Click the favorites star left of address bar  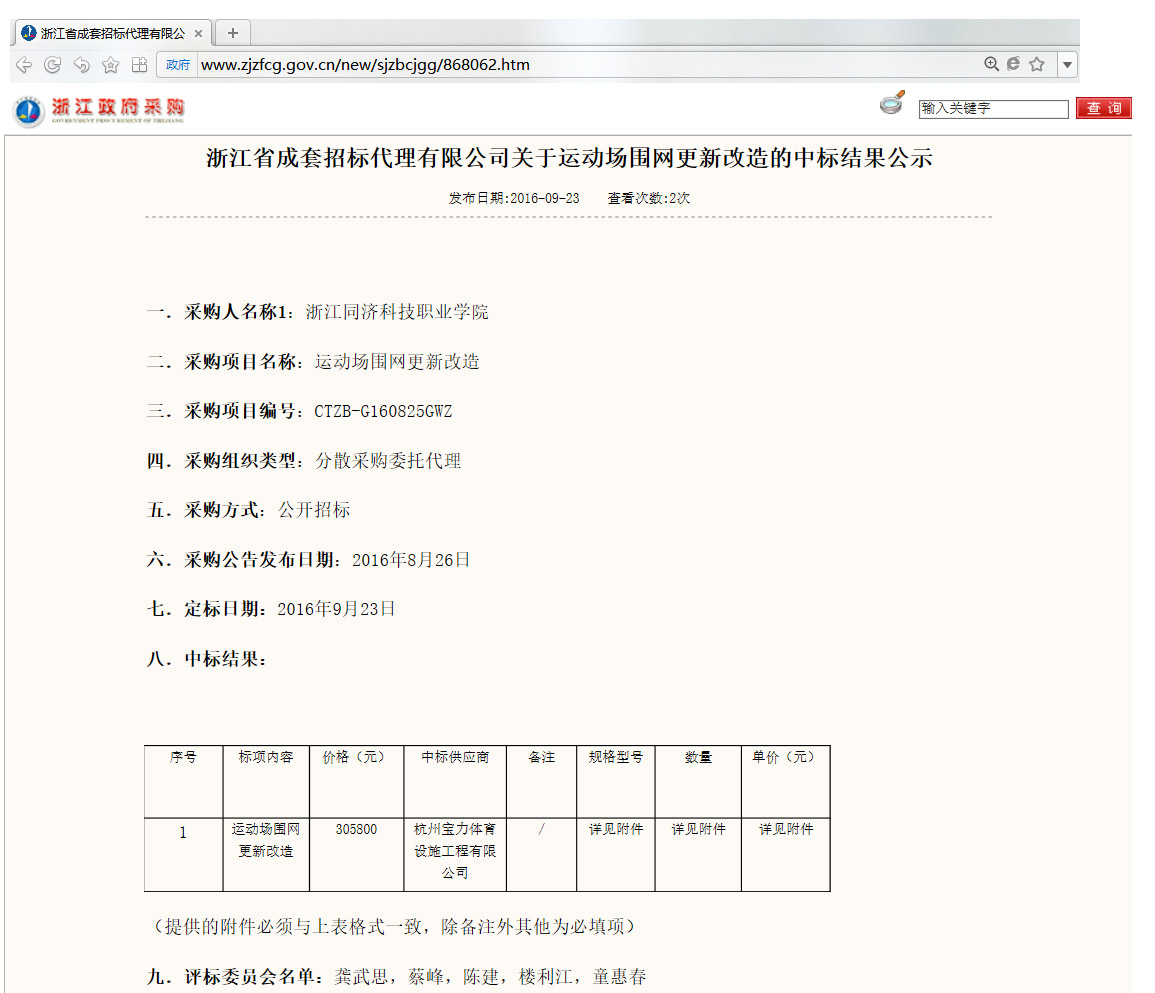tap(110, 65)
